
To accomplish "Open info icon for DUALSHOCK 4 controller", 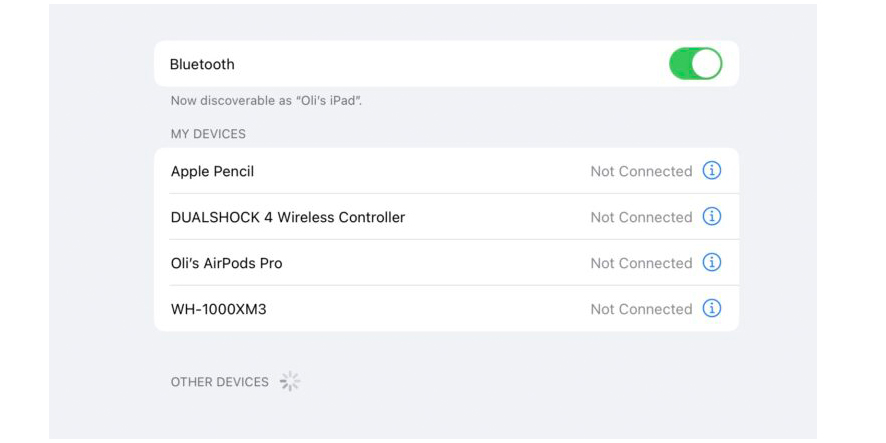I will [x=711, y=216].
